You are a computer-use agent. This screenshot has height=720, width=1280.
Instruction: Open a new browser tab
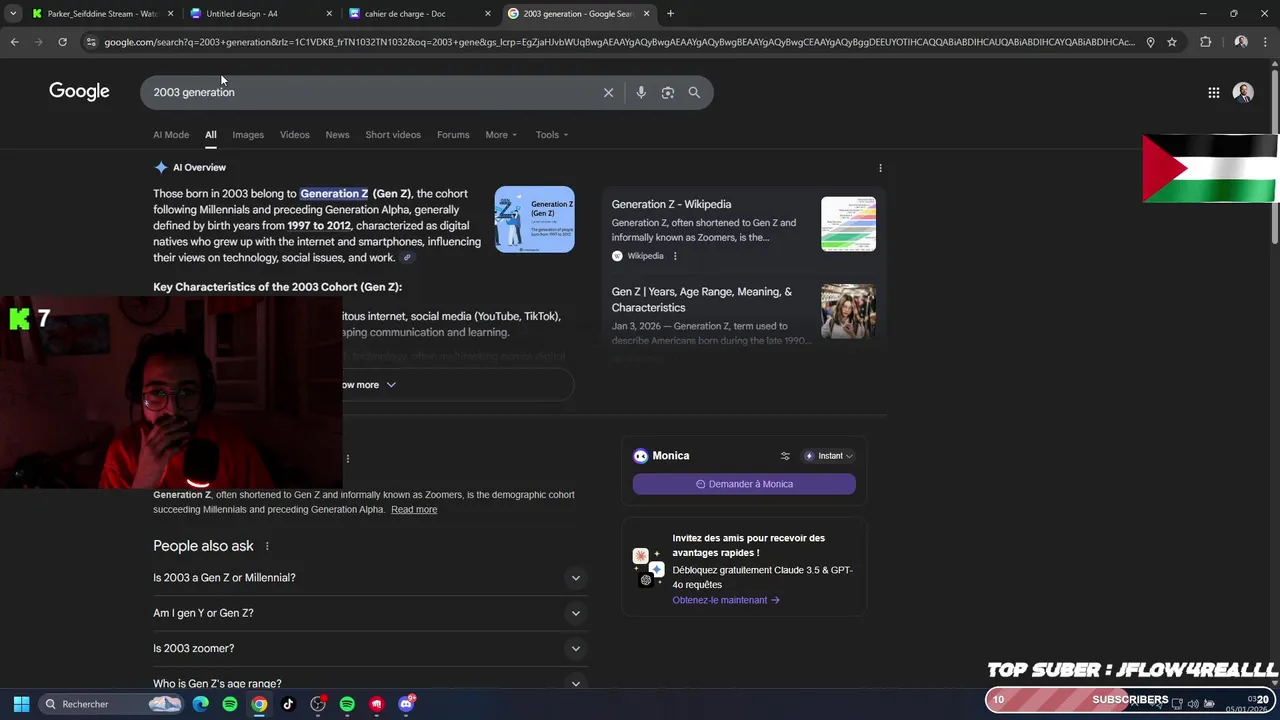(x=670, y=14)
